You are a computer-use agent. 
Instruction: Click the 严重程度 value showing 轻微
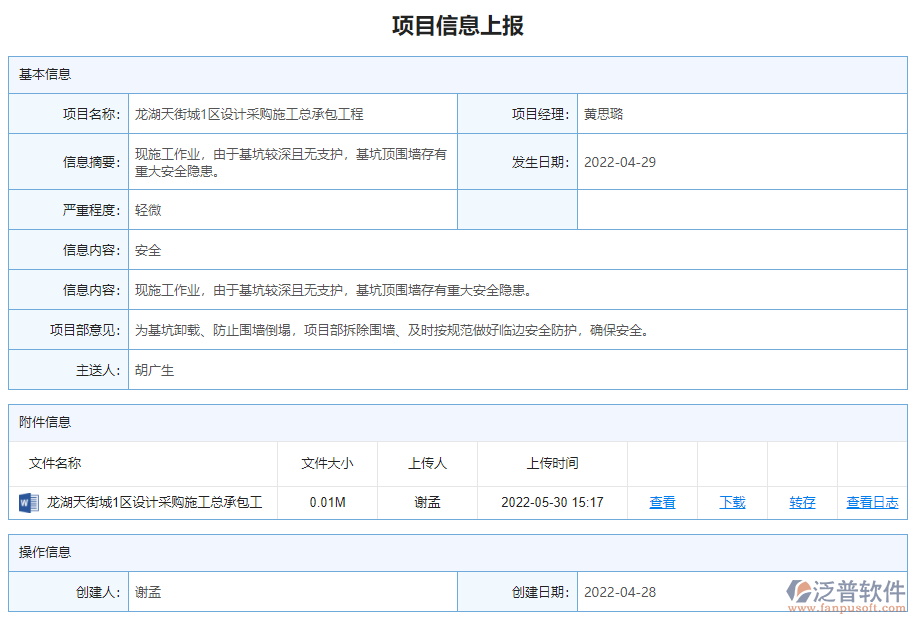(145, 210)
